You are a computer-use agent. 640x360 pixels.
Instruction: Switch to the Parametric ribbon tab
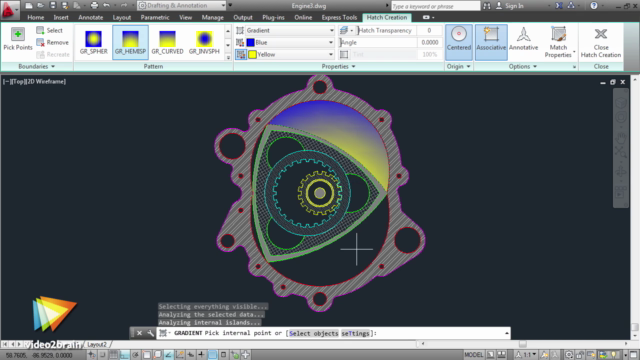pos(155,18)
